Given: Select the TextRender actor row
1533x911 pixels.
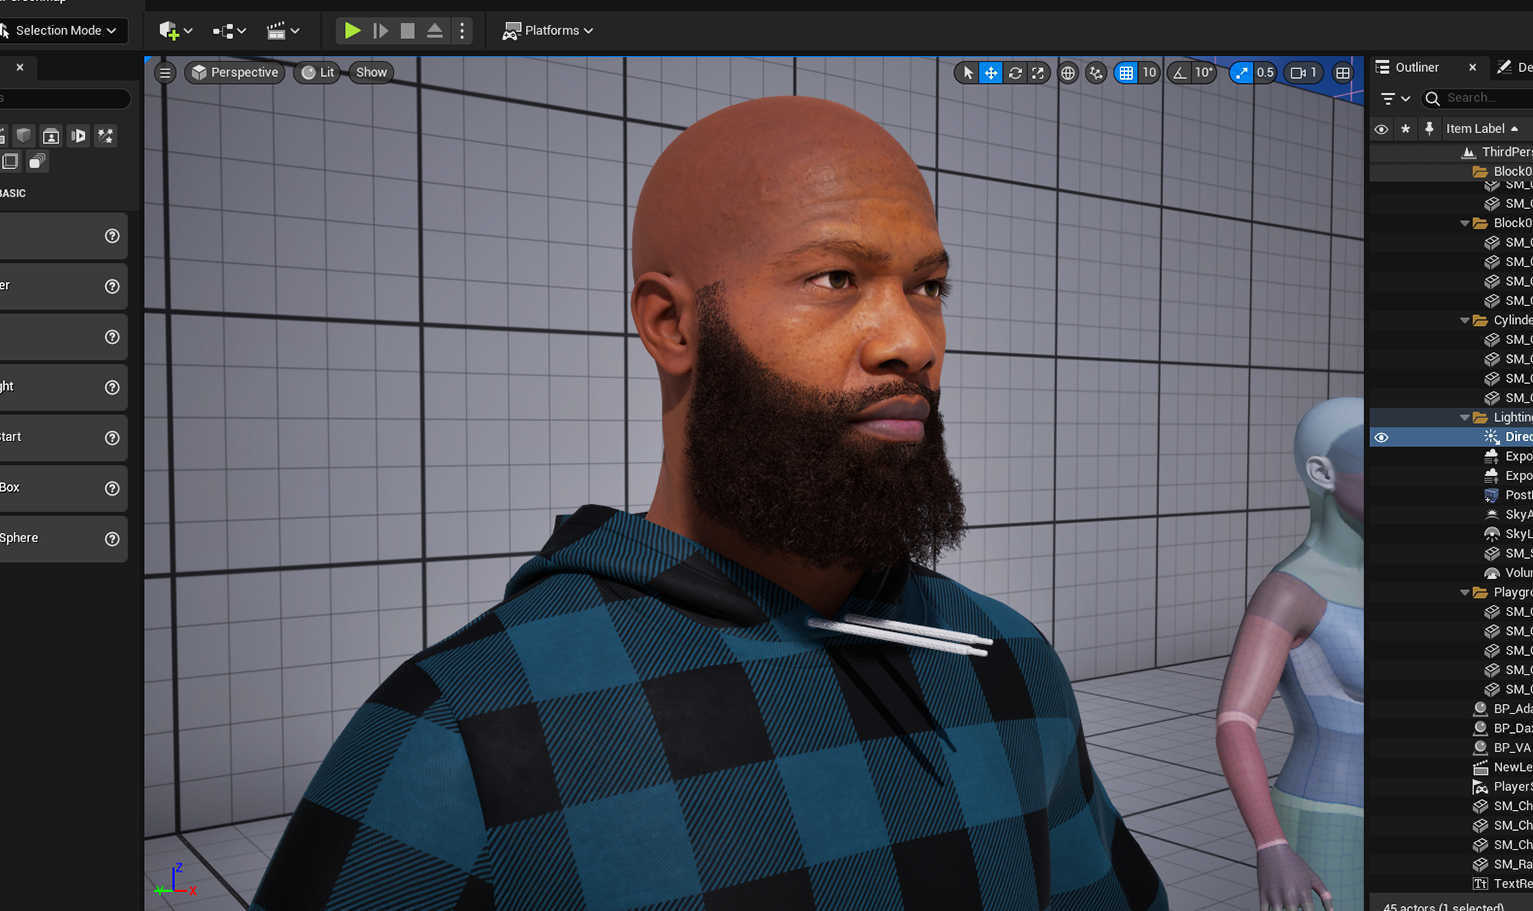Looking at the screenshot, I should tap(1451, 884).
